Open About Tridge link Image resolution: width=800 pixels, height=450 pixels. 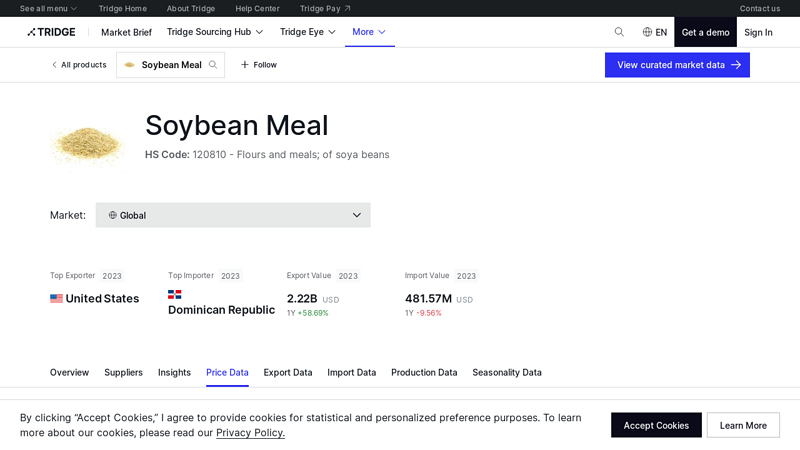[191, 8]
